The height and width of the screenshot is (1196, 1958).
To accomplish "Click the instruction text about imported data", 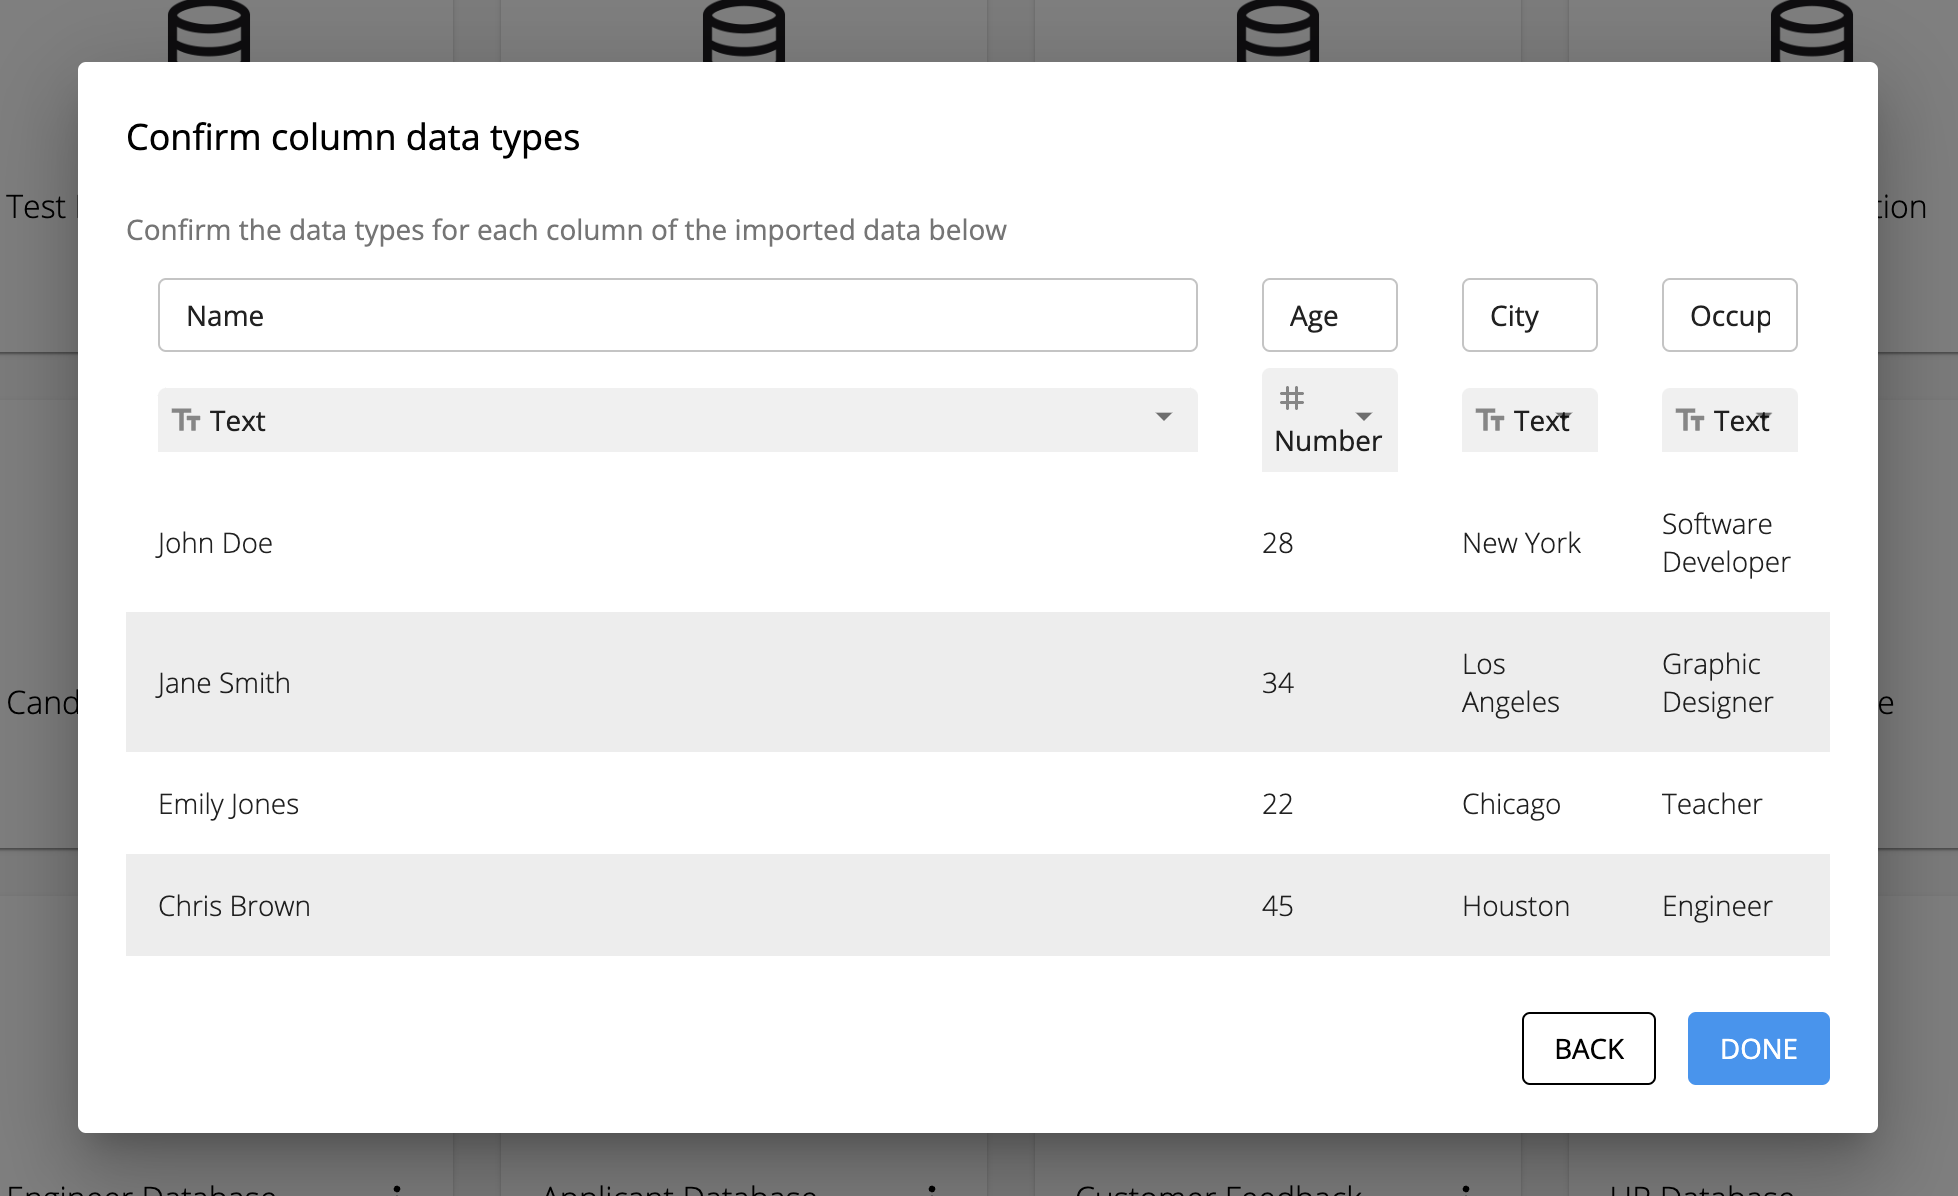I will pos(566,230).
